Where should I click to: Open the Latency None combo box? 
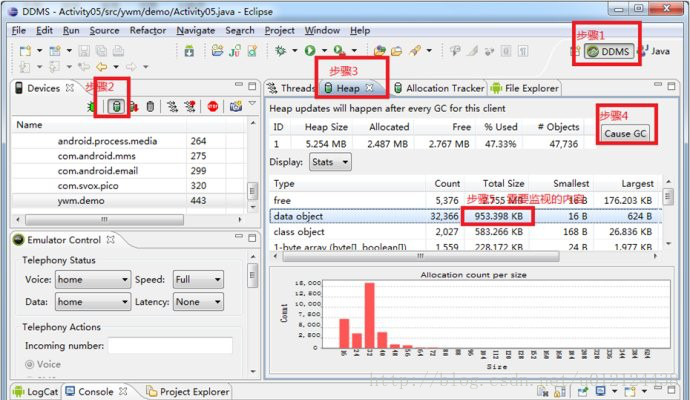click(198, 302)
